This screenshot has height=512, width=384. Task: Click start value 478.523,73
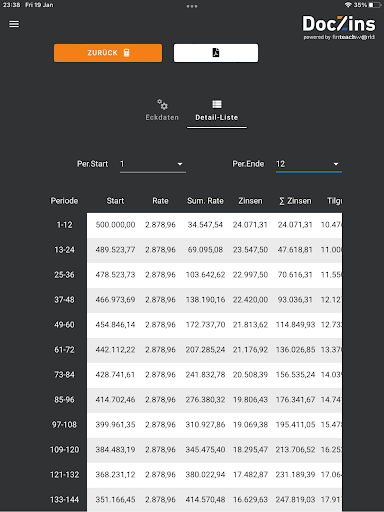coord(115,275)
